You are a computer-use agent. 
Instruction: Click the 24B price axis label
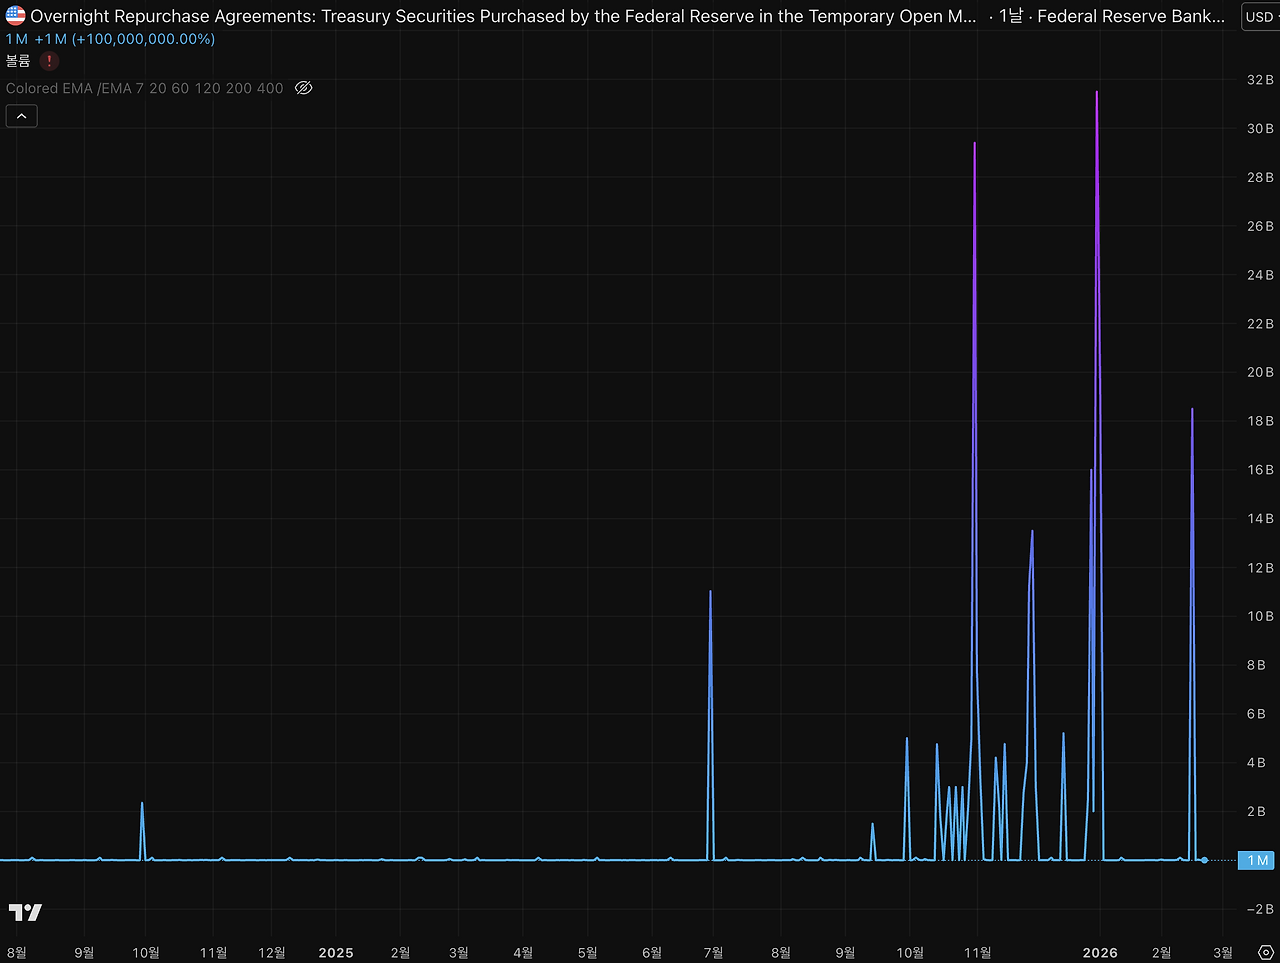point(1260,275)
